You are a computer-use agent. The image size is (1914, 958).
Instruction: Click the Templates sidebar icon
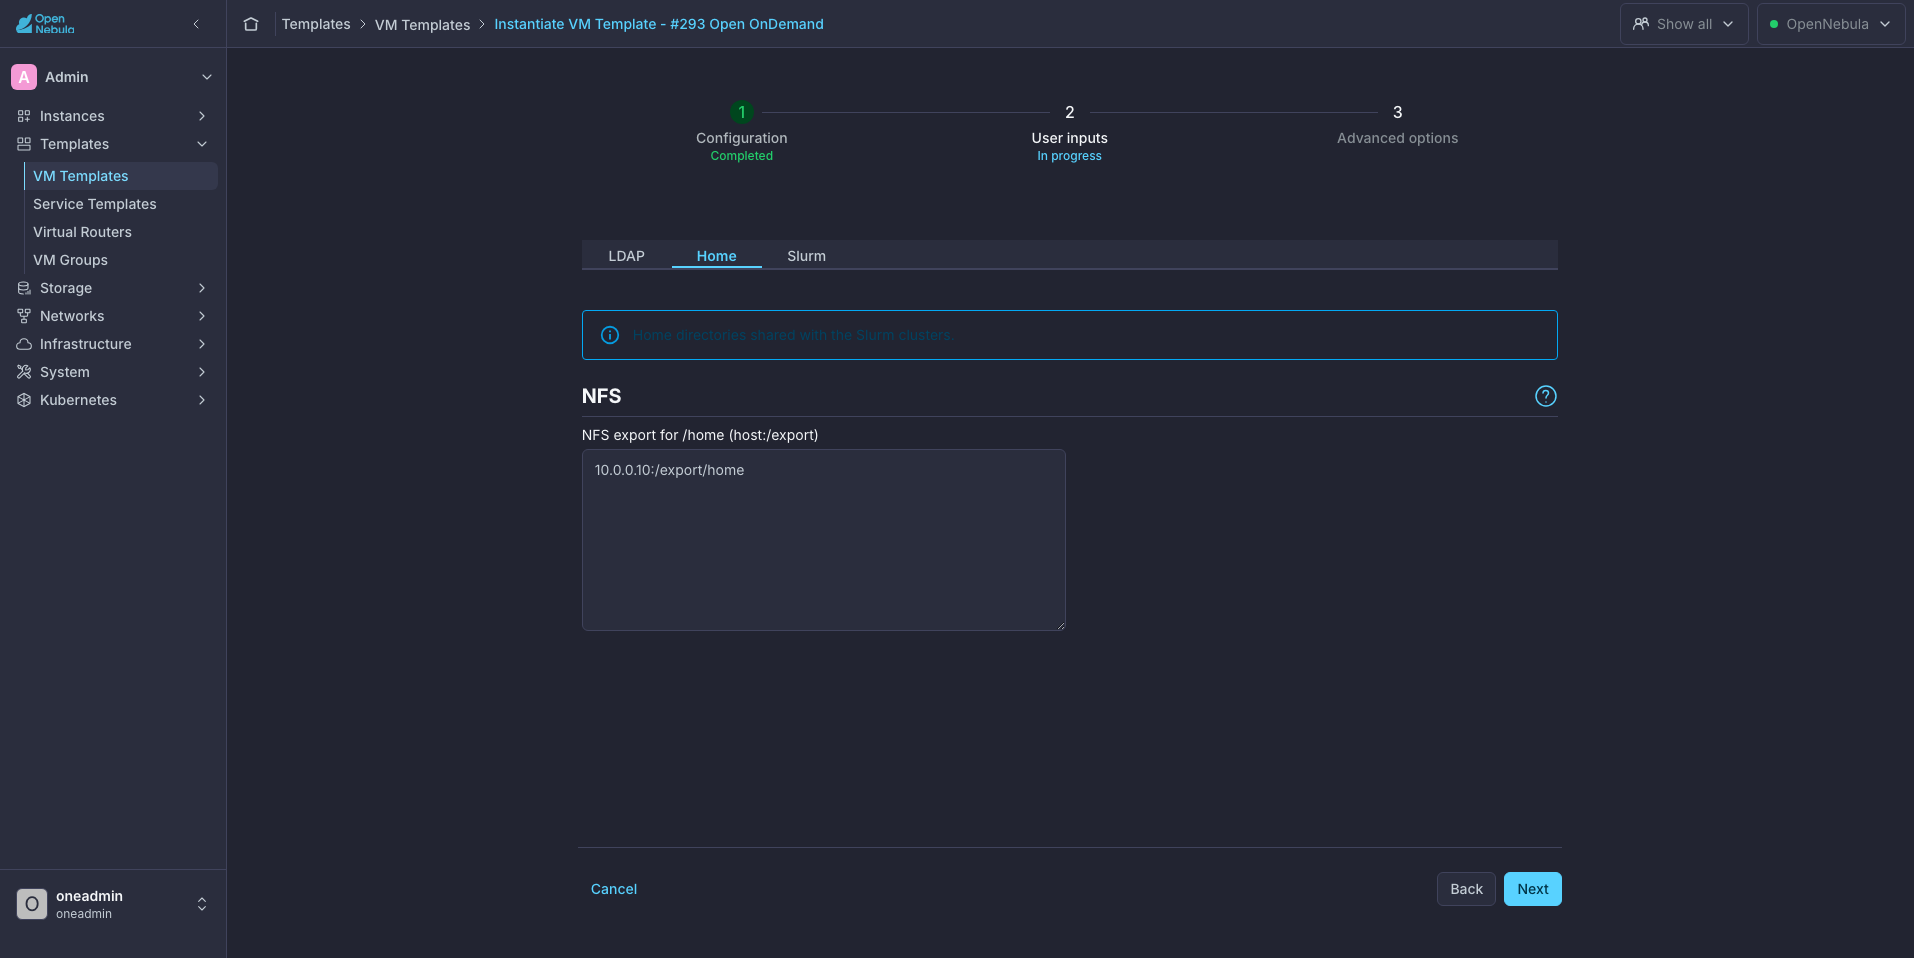pos(24,144)
